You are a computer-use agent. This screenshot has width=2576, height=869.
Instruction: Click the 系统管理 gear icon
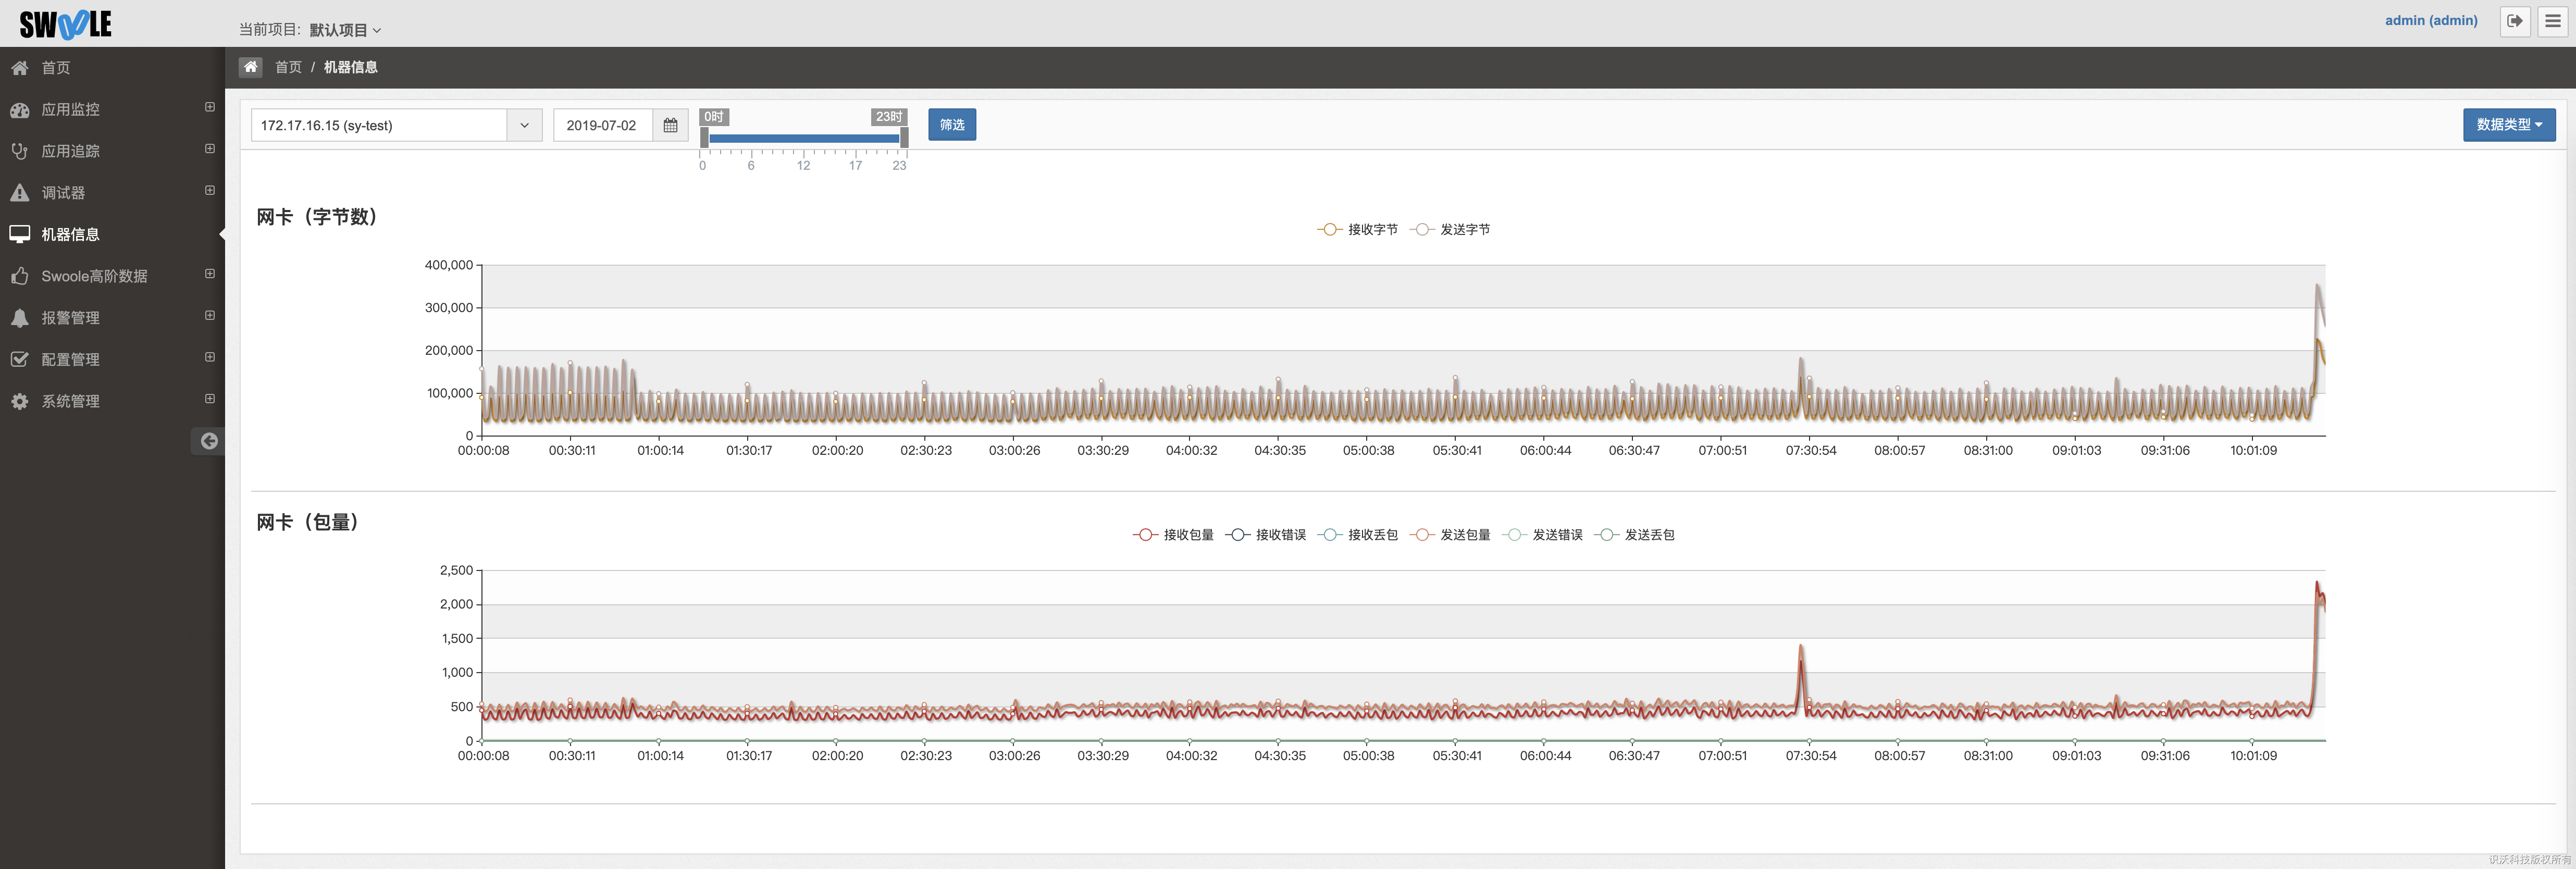coord(20,401)
